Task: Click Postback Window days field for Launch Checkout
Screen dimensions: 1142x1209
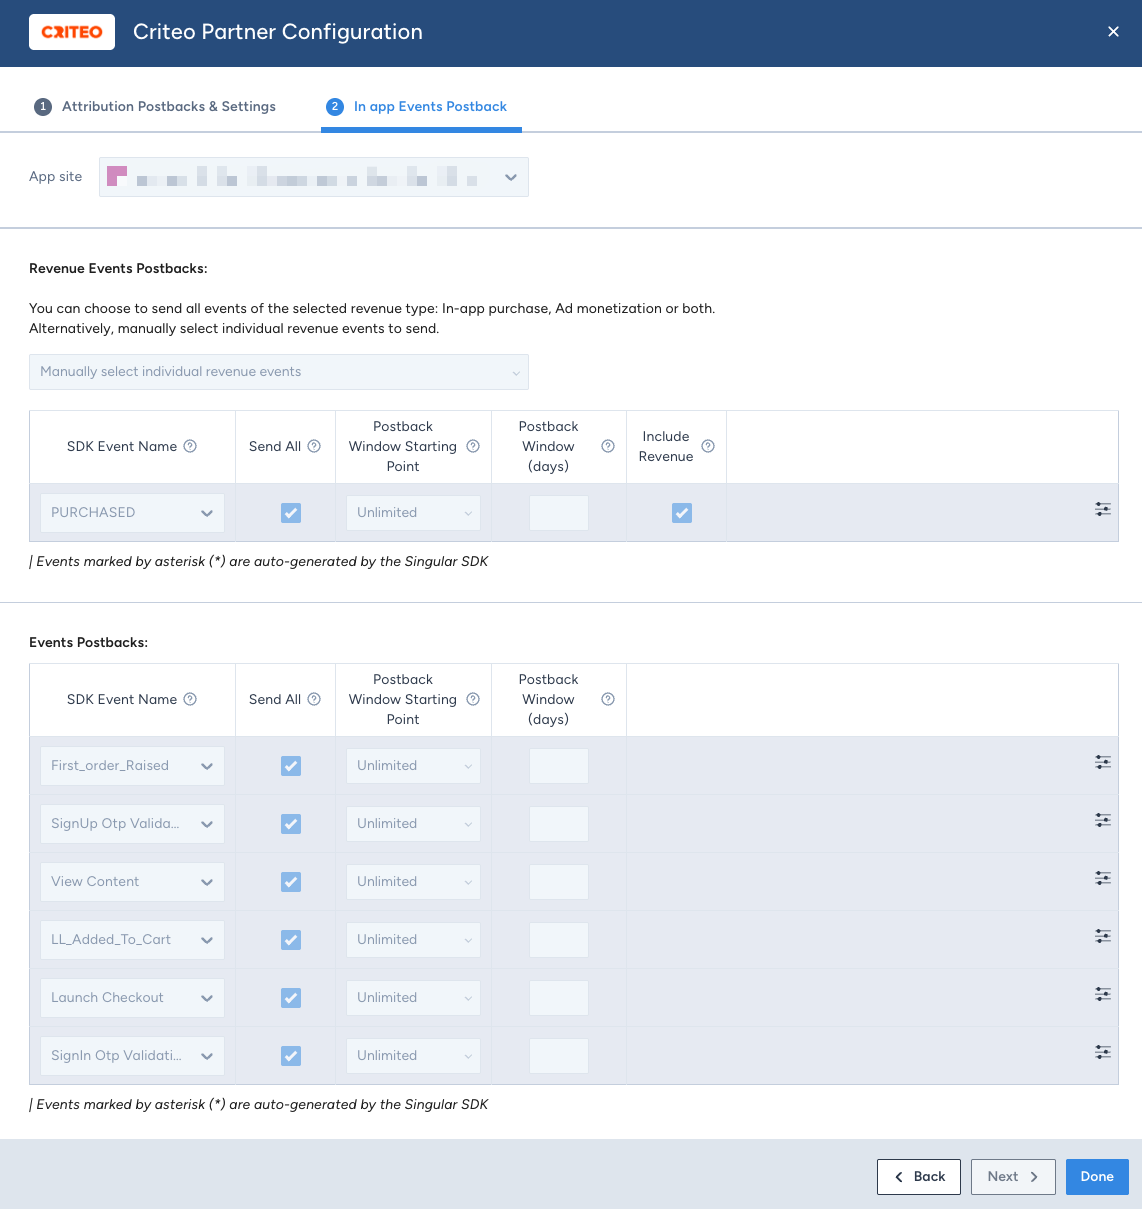Action: click(559, 998)
